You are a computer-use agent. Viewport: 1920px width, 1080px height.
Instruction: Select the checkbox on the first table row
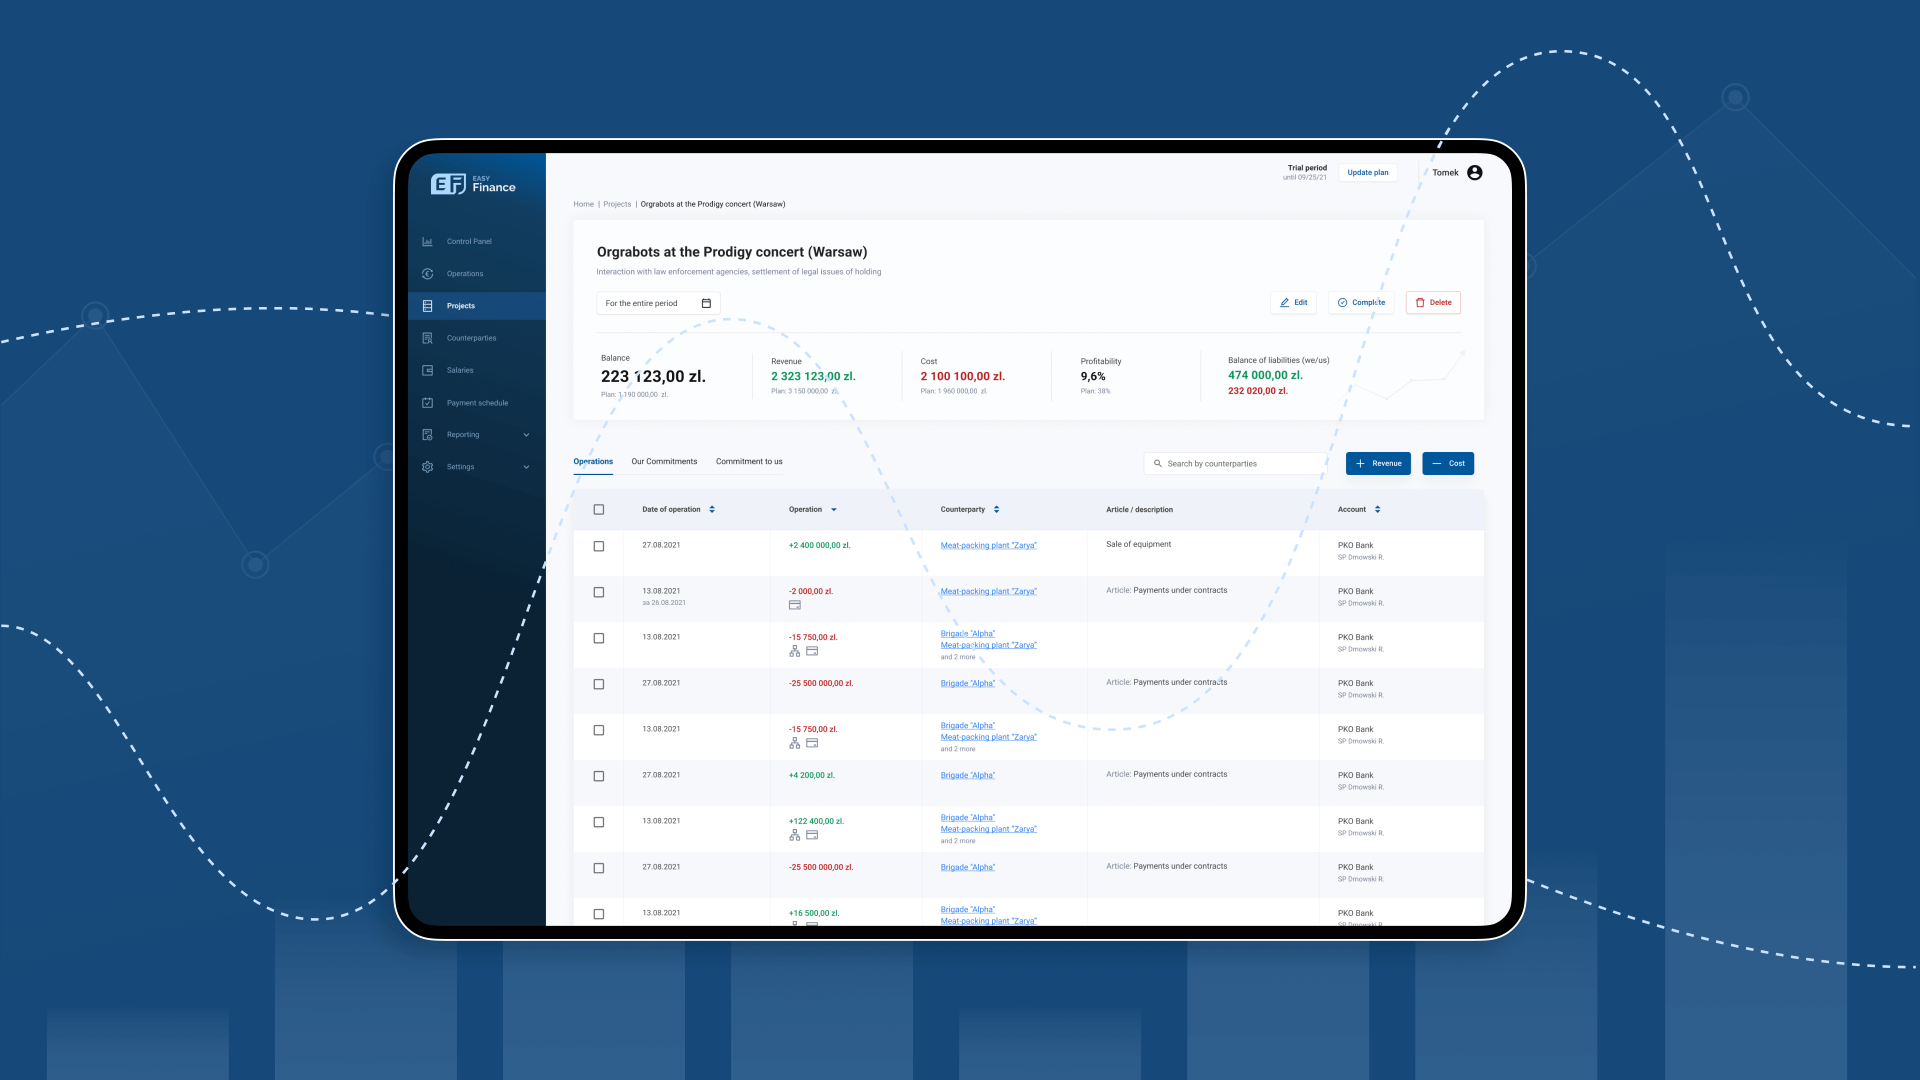pyautogui.click(x=599, y=546)
